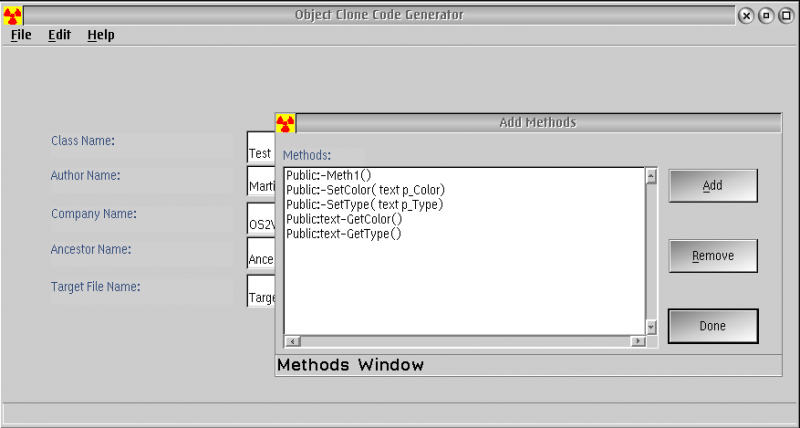Click the methods list scroll left arrow
This screenshot has width=800, height=428.
pos(292,341)
